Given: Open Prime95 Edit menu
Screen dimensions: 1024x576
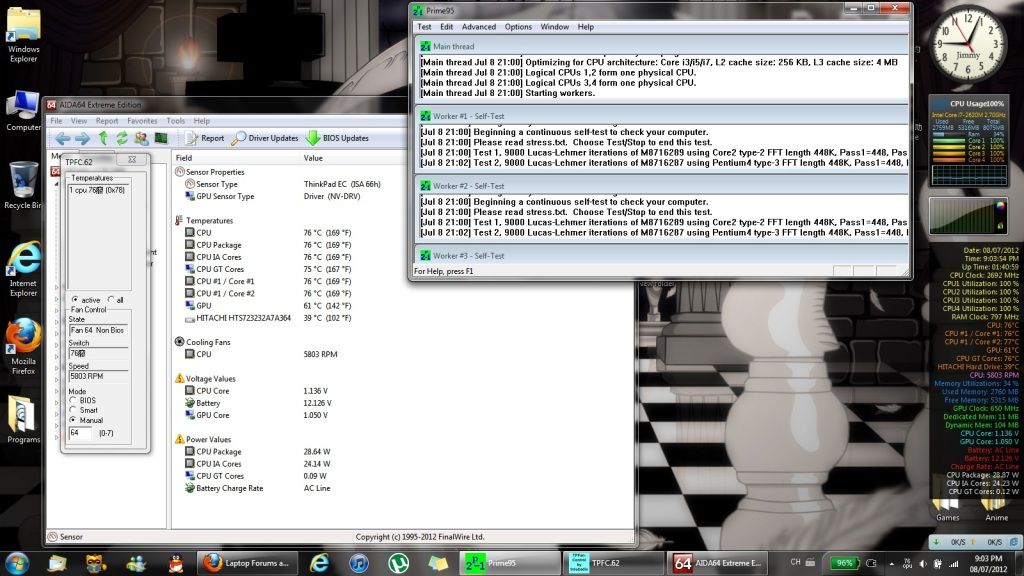Looking at the screenshot, I should [x=446, y=27].
